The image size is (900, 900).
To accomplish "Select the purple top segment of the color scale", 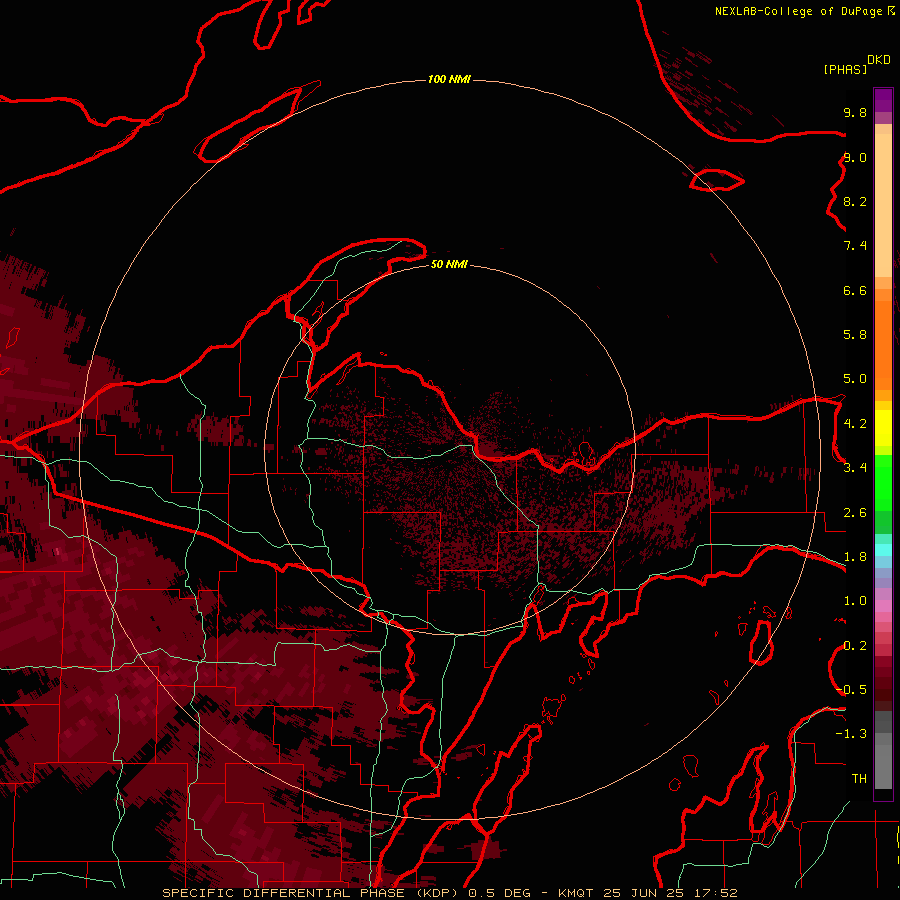I will pos(883,100).
